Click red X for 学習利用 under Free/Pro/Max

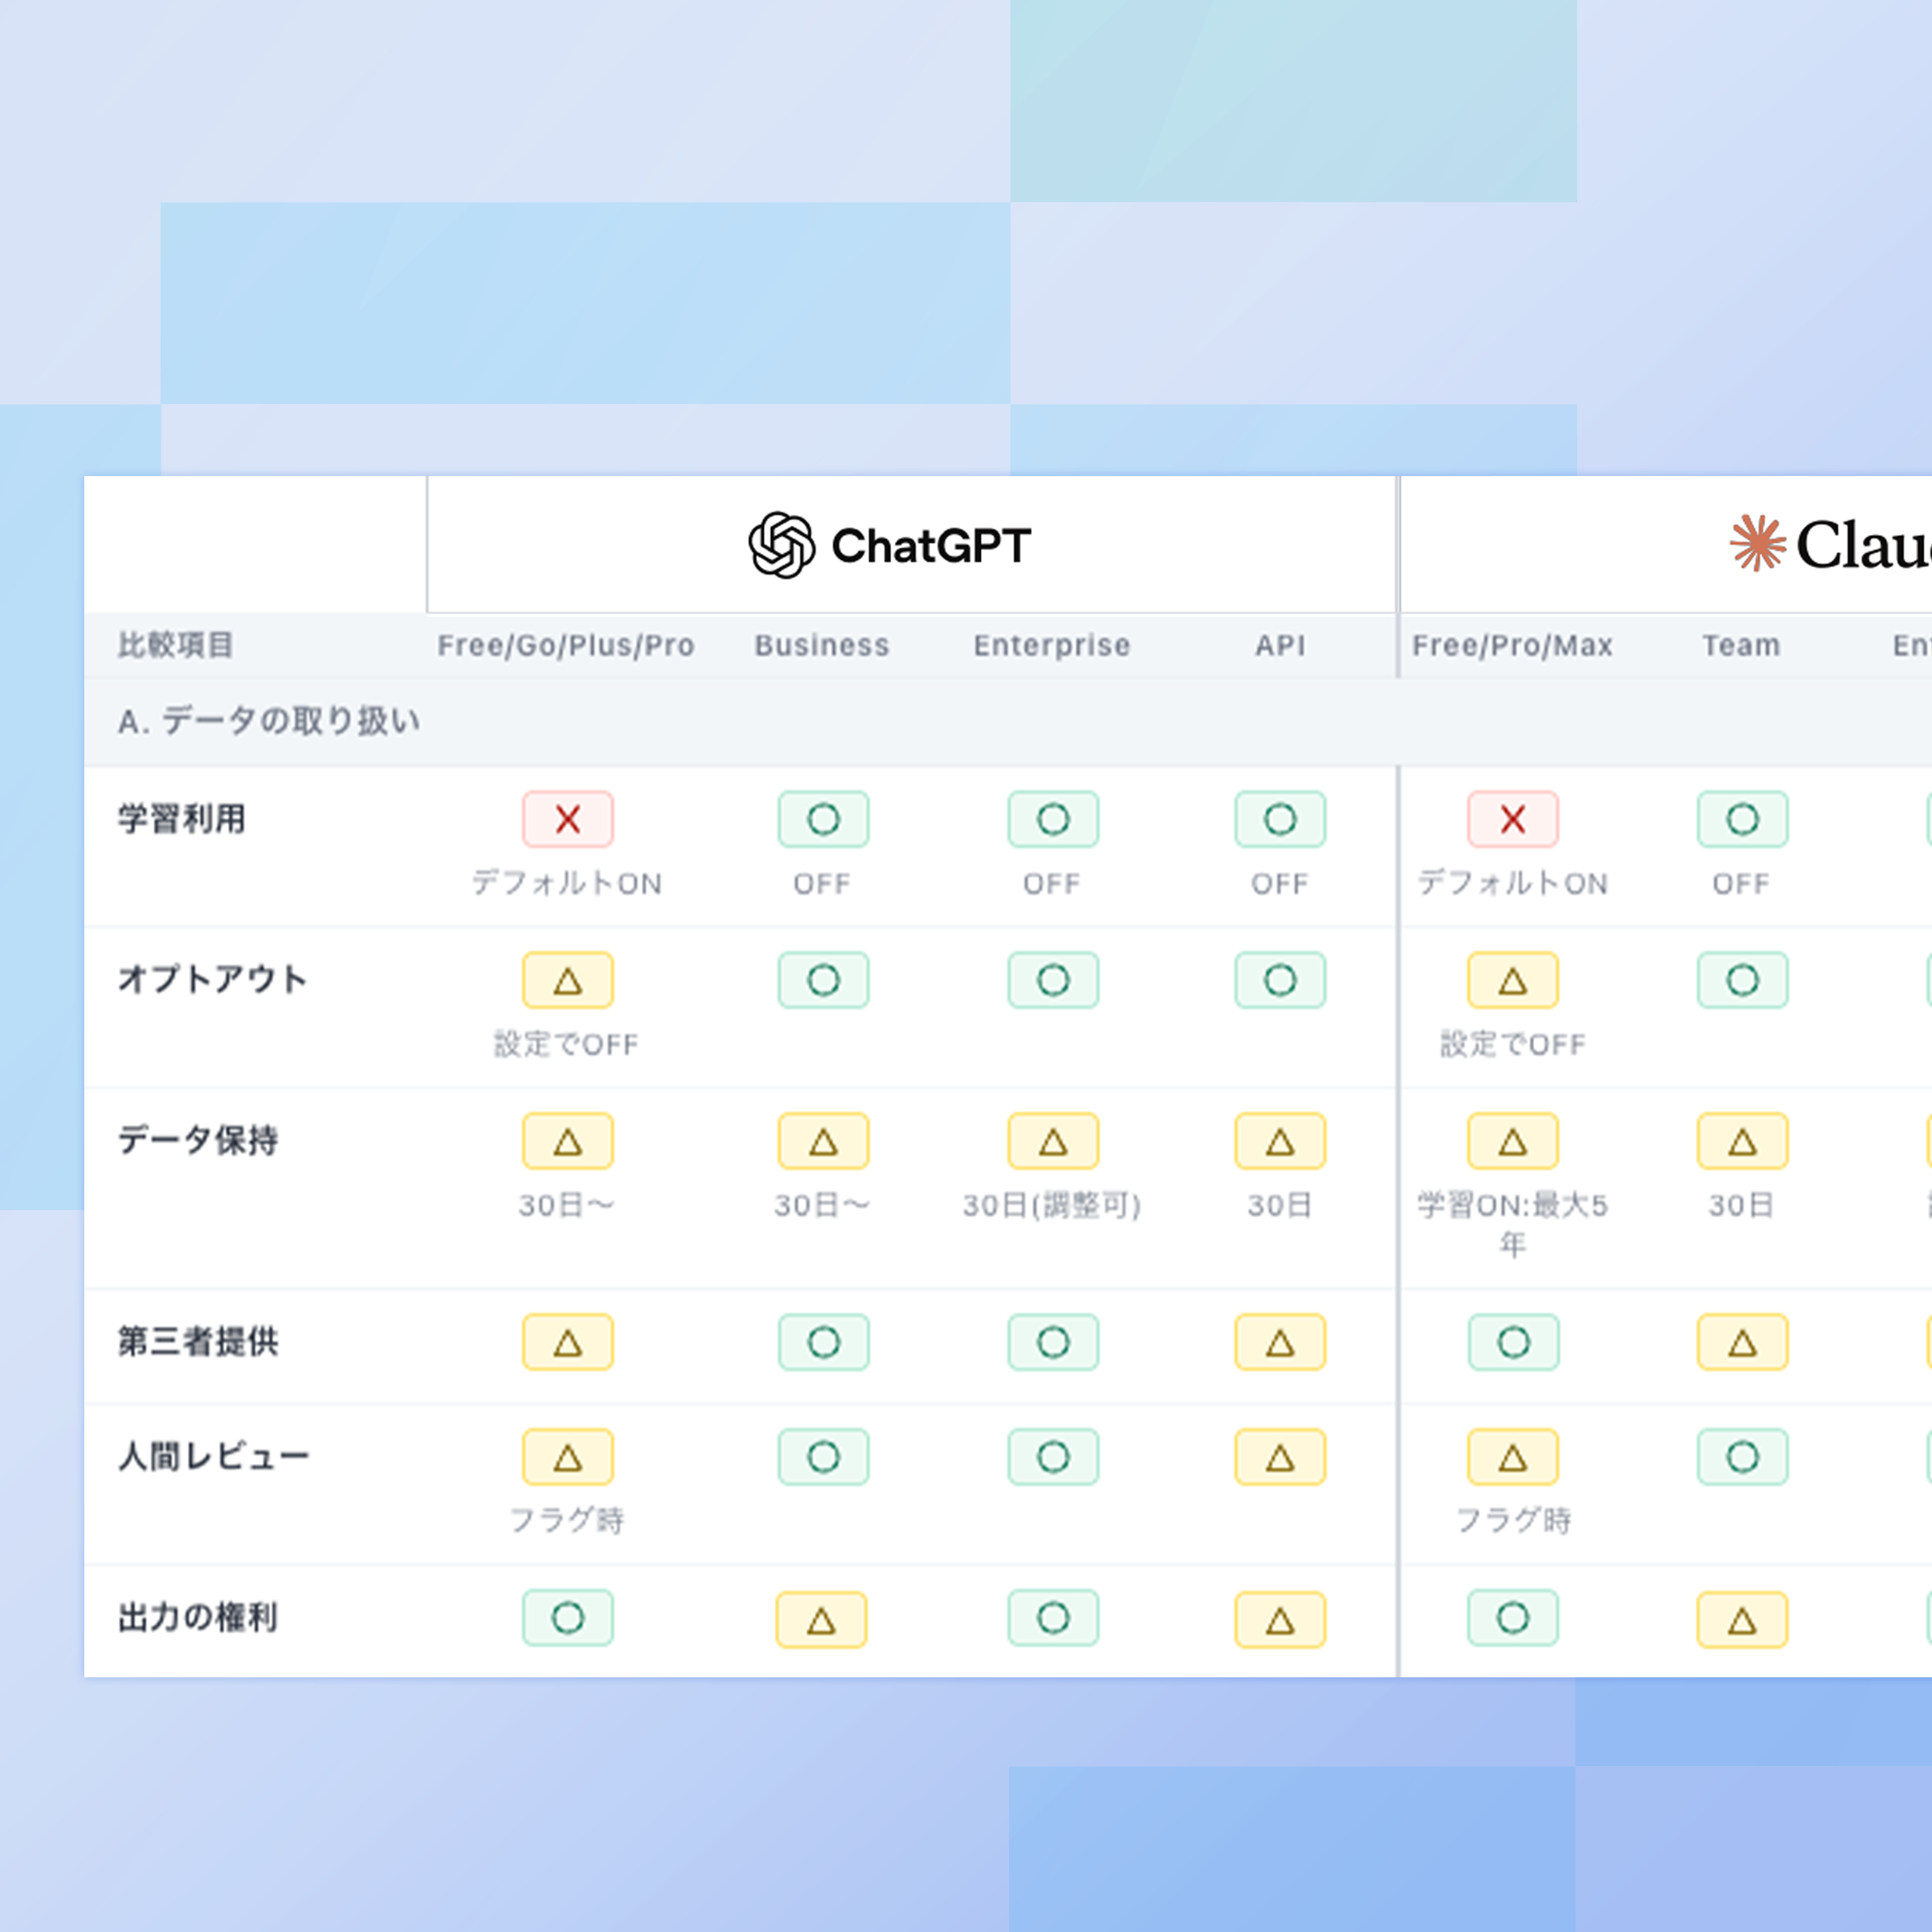click(x=1513, y=819)
